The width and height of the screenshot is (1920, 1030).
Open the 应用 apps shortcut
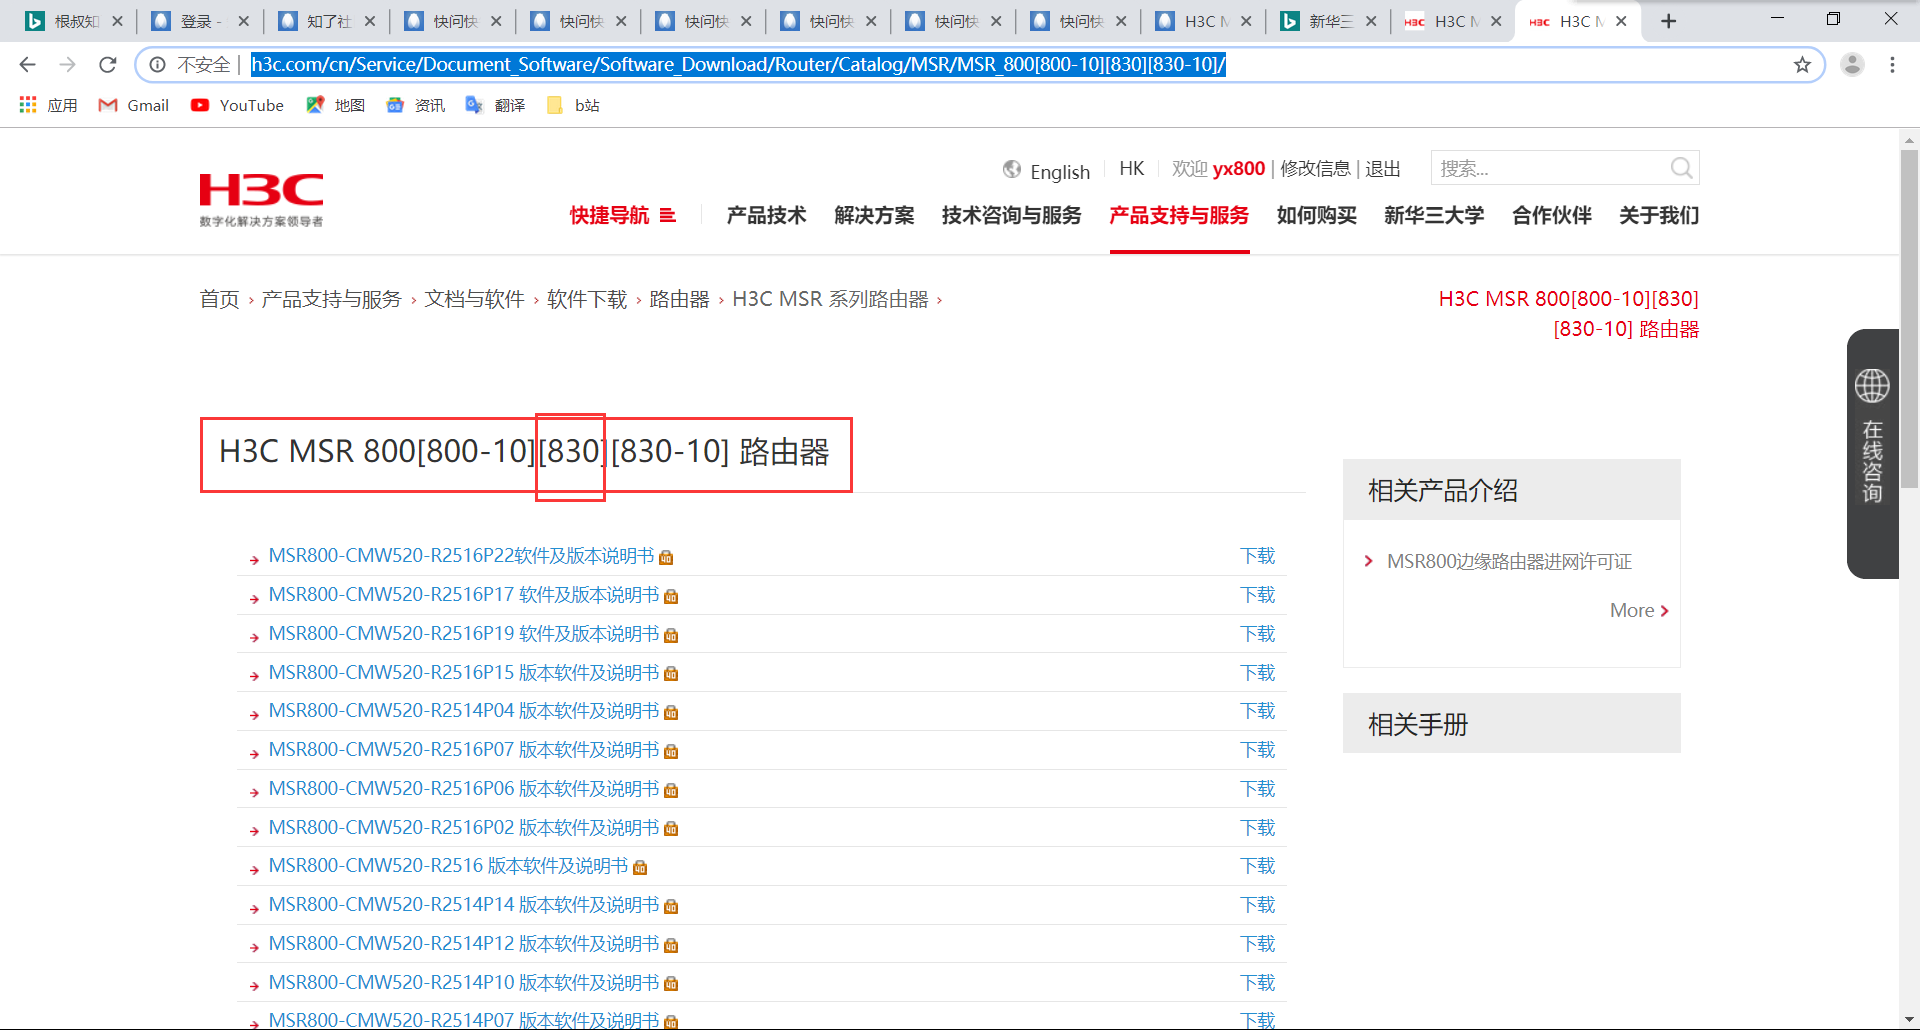coord(48,105)
